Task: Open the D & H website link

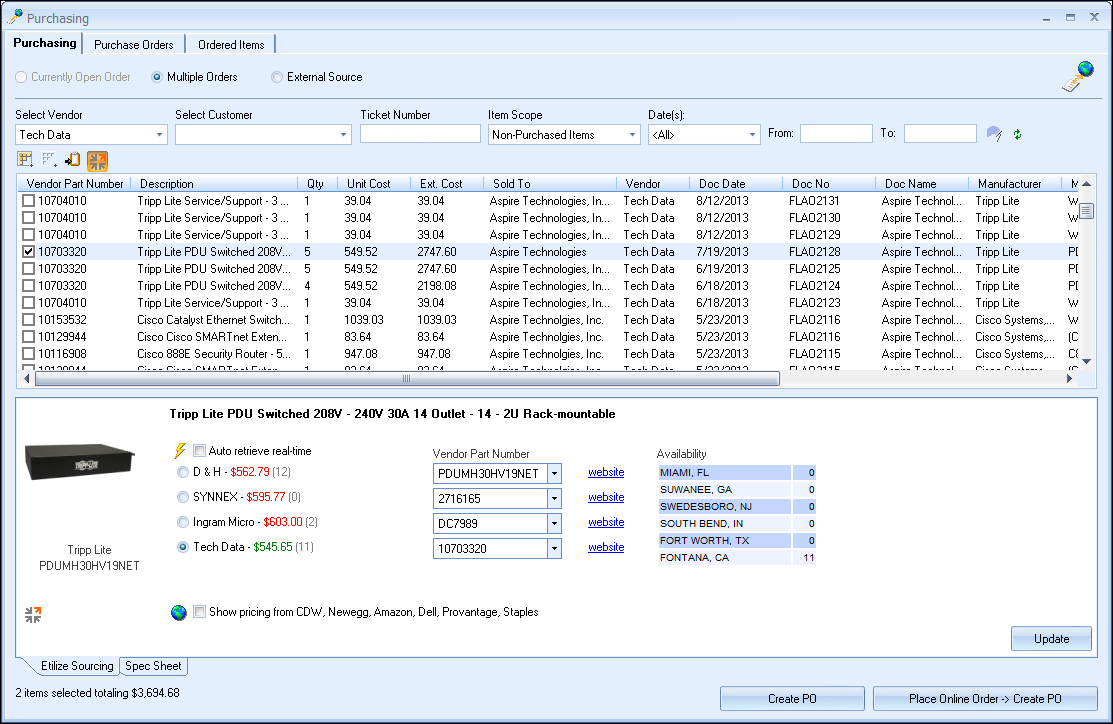Action: tap(606, 473)
